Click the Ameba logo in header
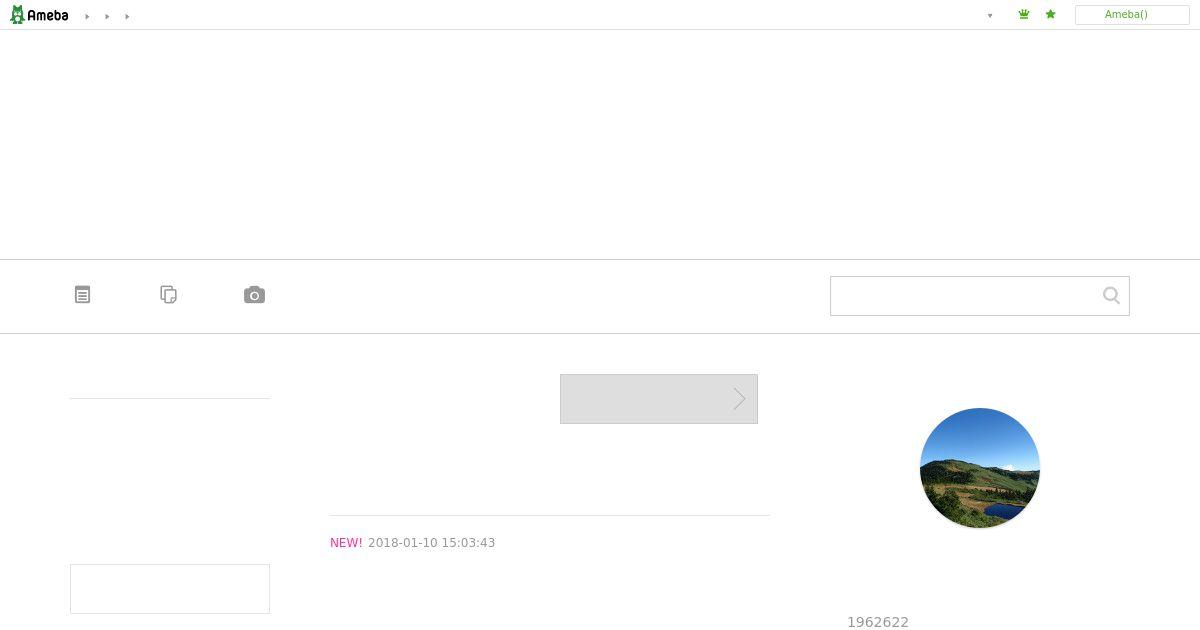 (x=39, y=15)
